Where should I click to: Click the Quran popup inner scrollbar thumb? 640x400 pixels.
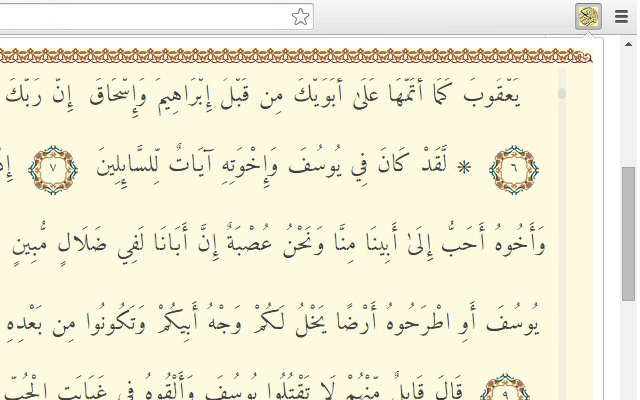(x=562, y=93)
